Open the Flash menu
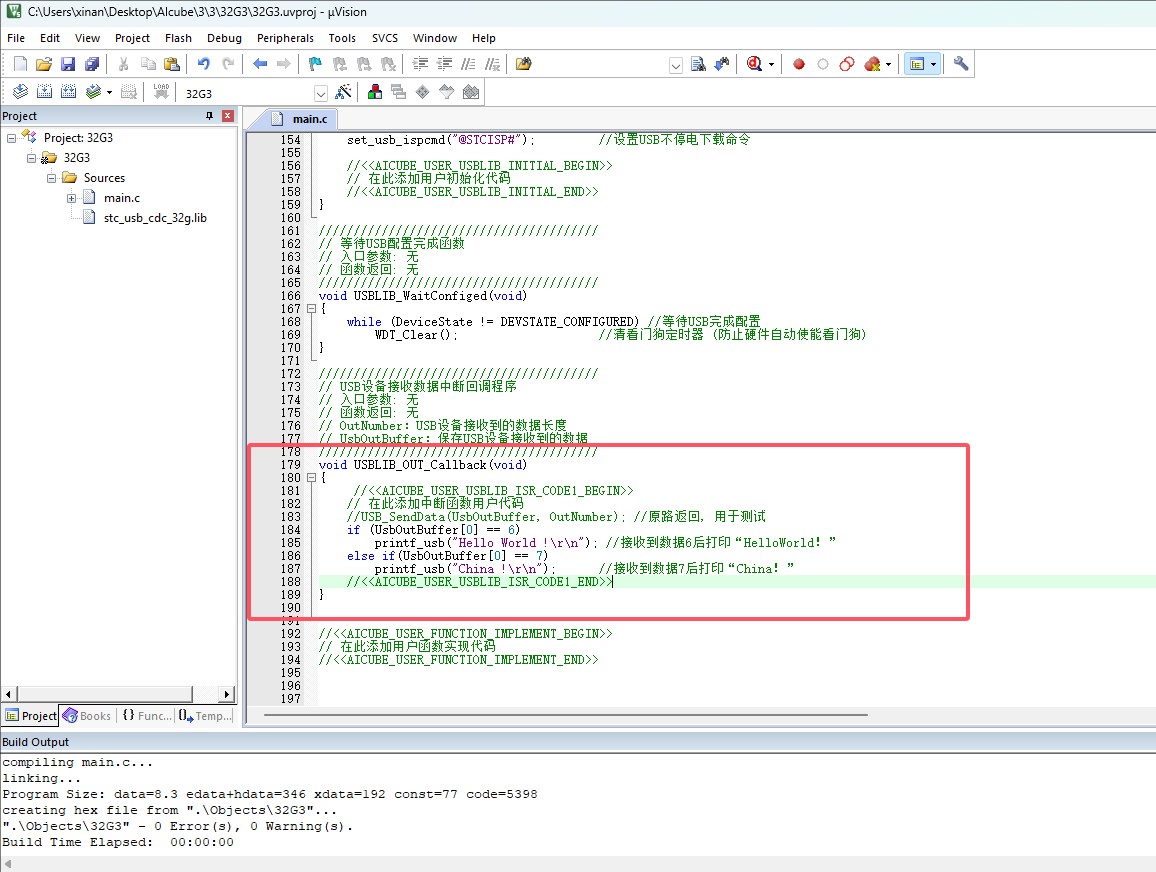 click(x=178, y=38)
